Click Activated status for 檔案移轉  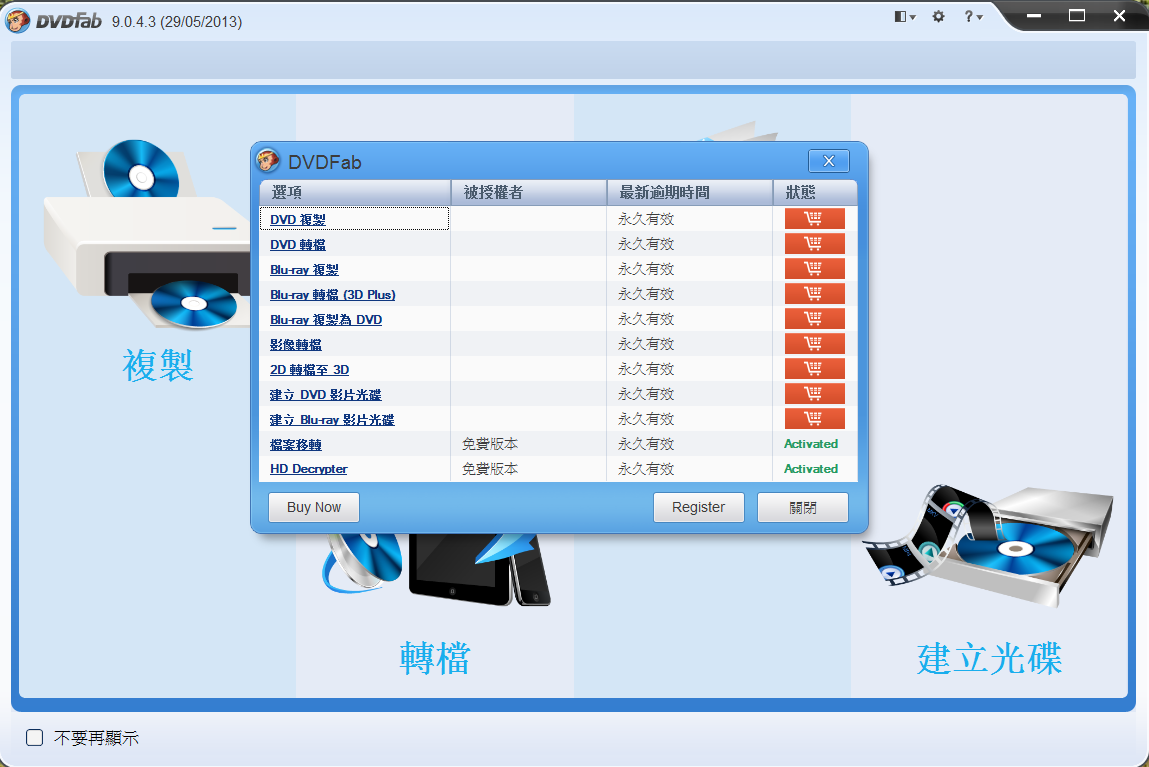(810, 444)
